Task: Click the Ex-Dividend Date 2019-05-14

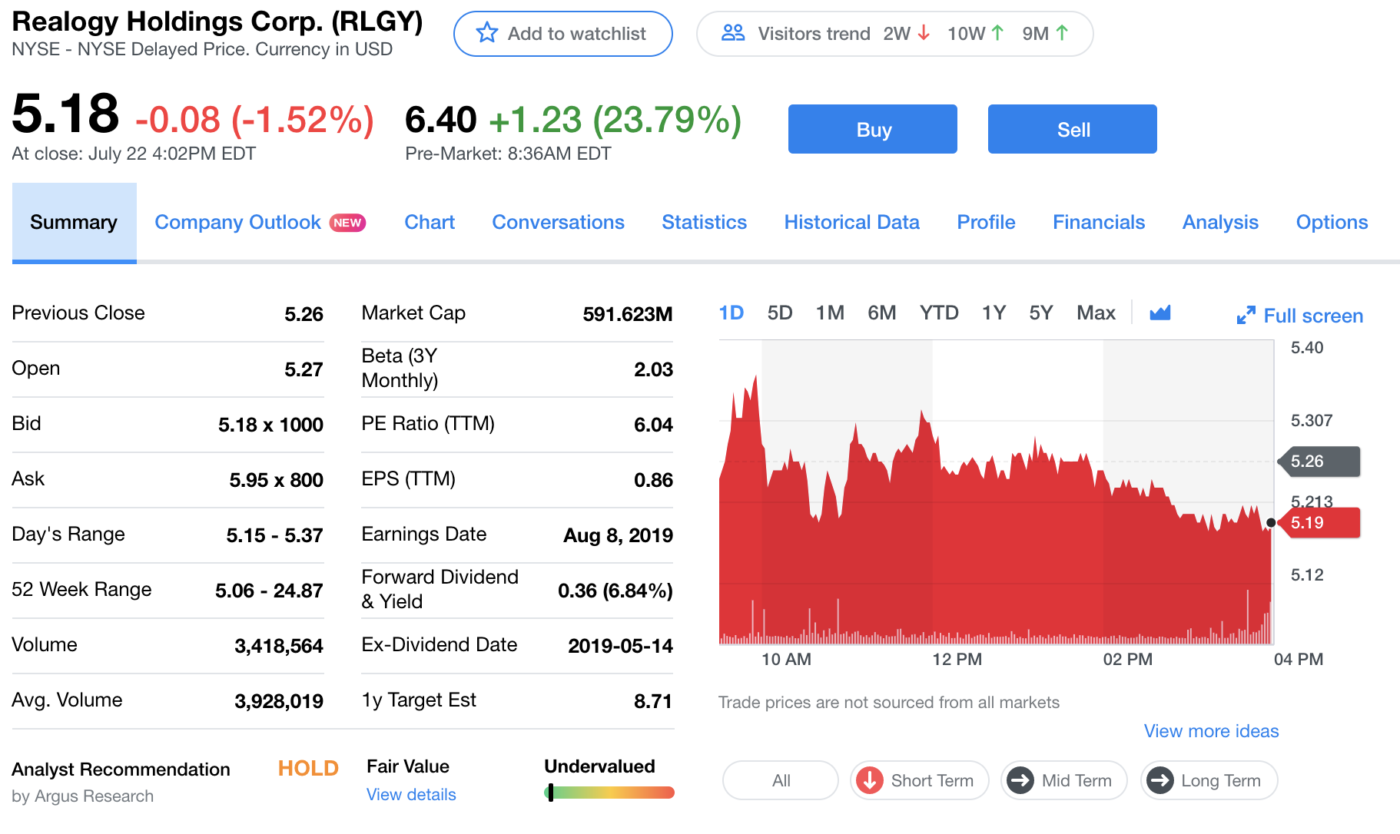Action: coord(621,646)
